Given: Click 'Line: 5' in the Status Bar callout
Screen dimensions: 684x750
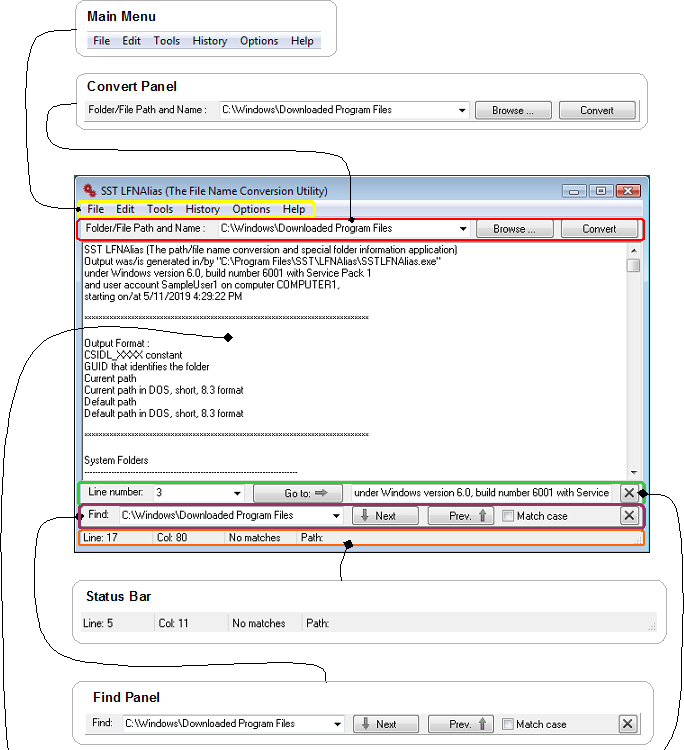Looking at the screenshot, I should tap(98, 623).
